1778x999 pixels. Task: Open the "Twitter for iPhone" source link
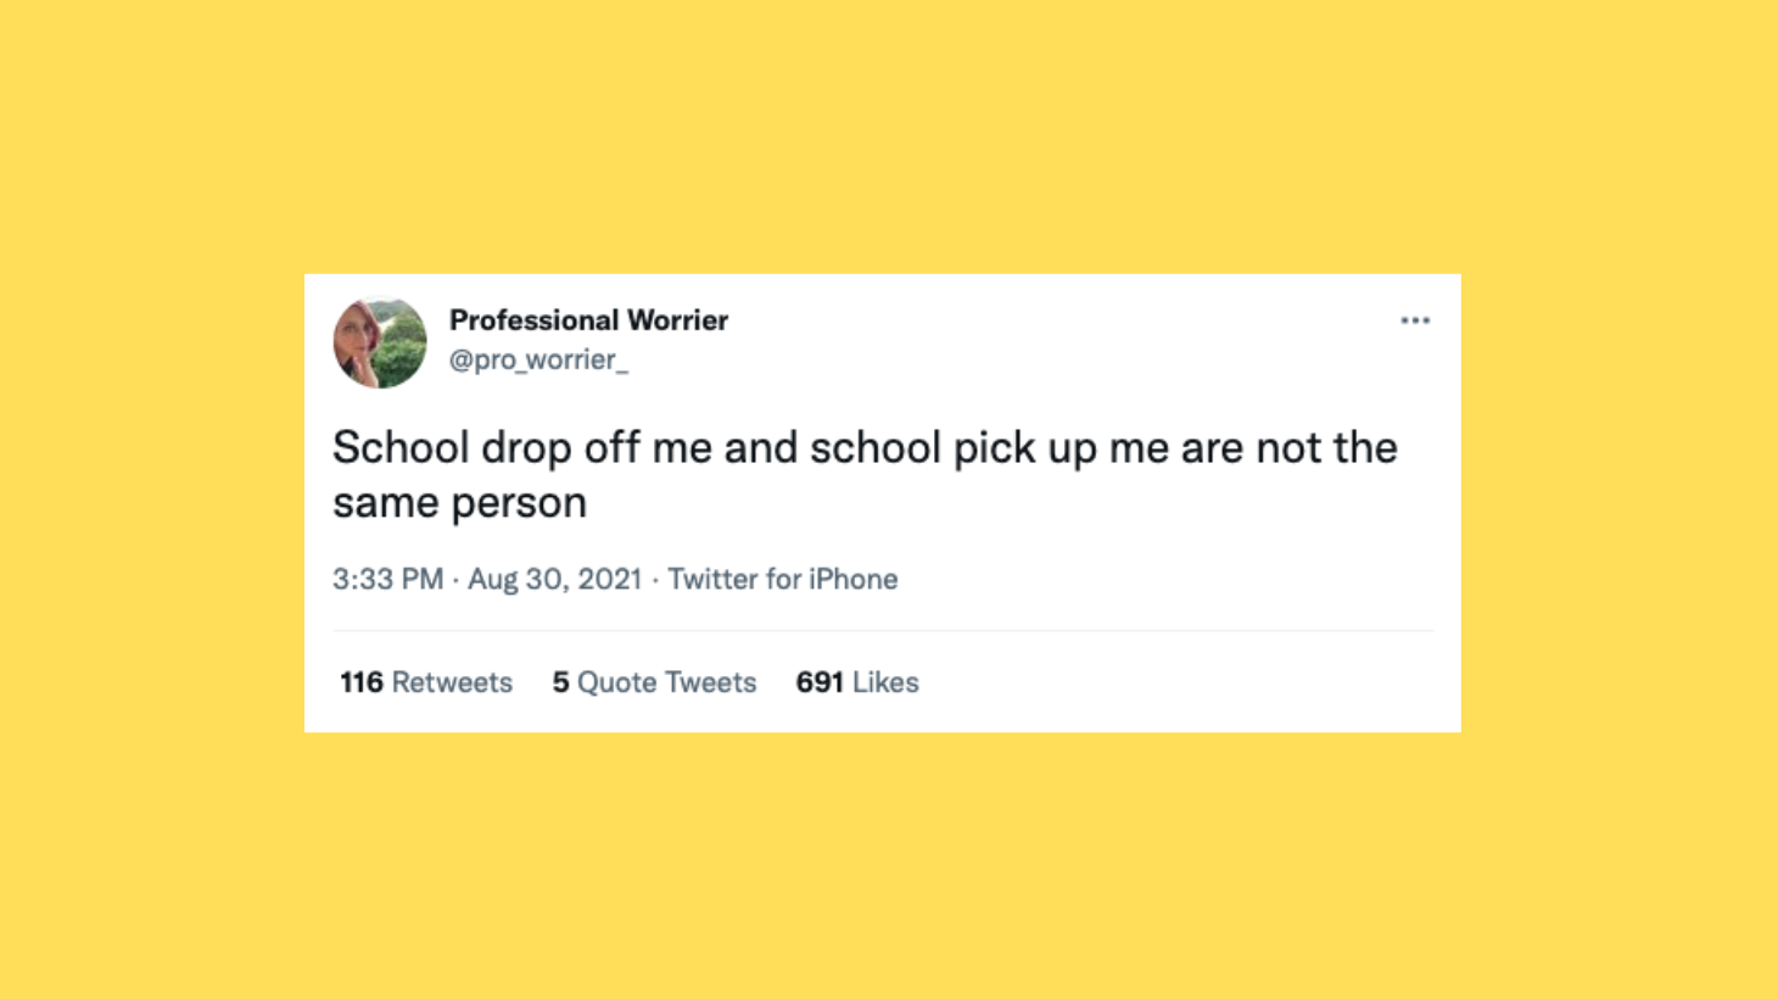[782, 579]
